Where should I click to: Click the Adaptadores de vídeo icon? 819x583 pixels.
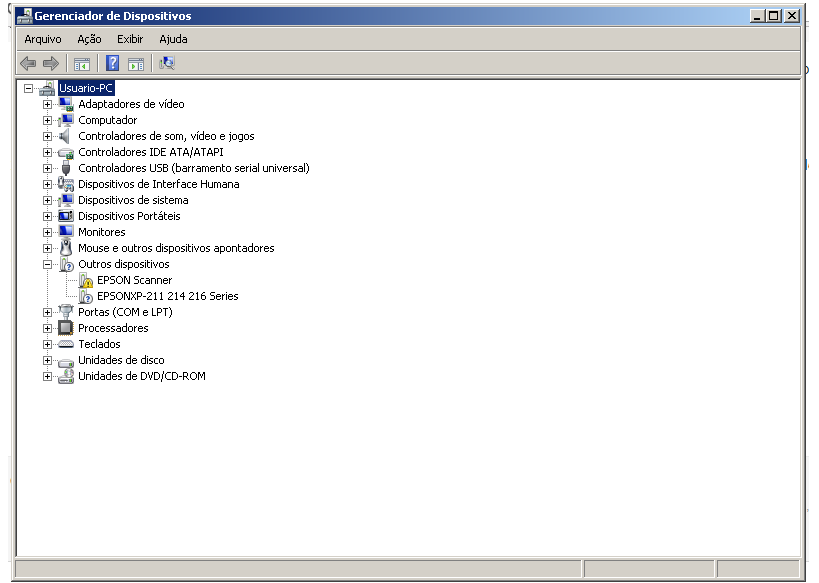[x=66, y=104]
